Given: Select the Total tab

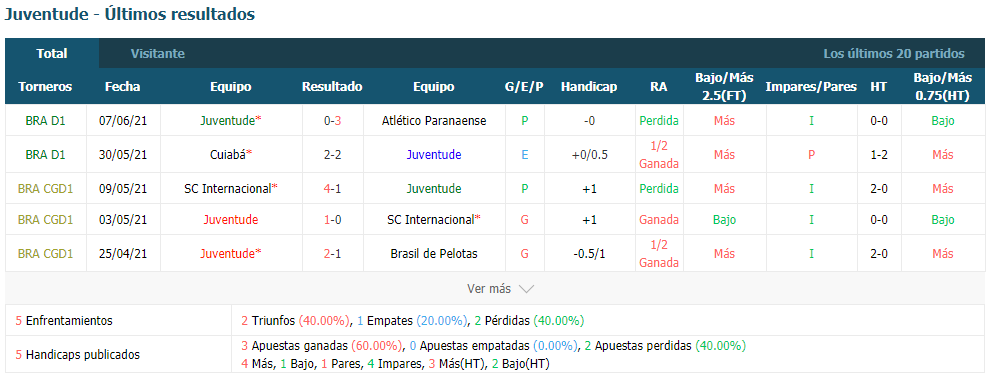Looking at the screenshot, I should 52,54.
